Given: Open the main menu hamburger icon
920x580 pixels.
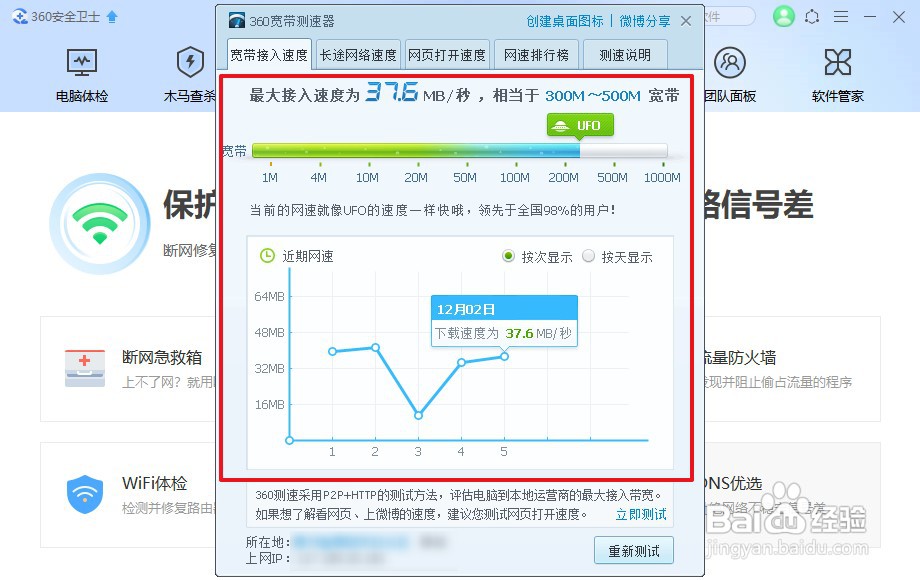Looking at the screenshot, I should coord(841,17).
